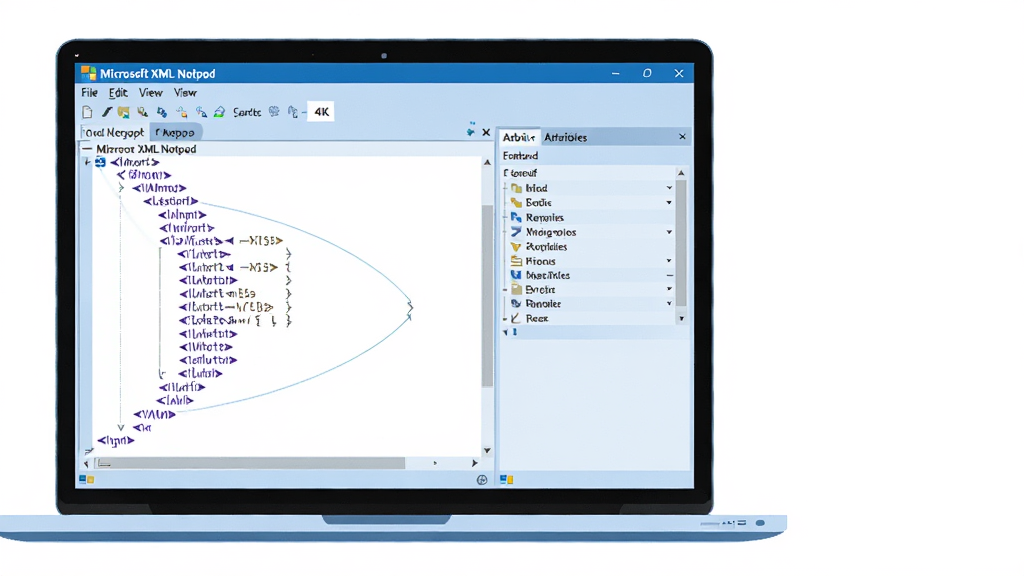Screen dimensions: 1024x576
Task: Select the <Lèstiorl> tag in the tree
Action: pyautogui.click(x=170, y=201)
